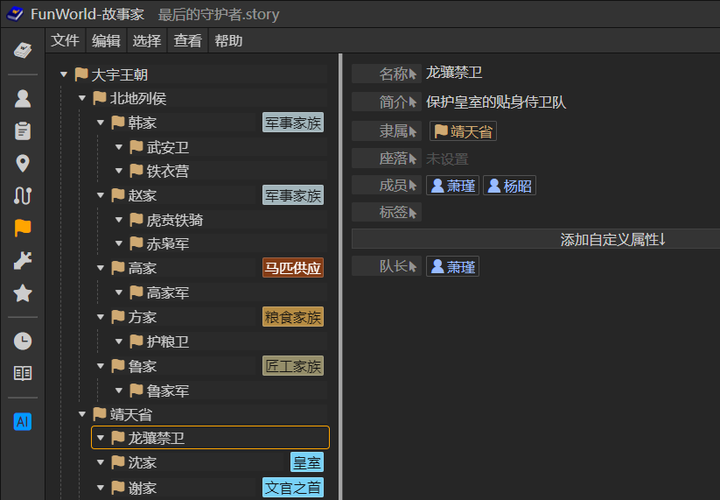Open the AI assistant icon
The height and width of the screenshot is (500, 720).
(22, 421)
